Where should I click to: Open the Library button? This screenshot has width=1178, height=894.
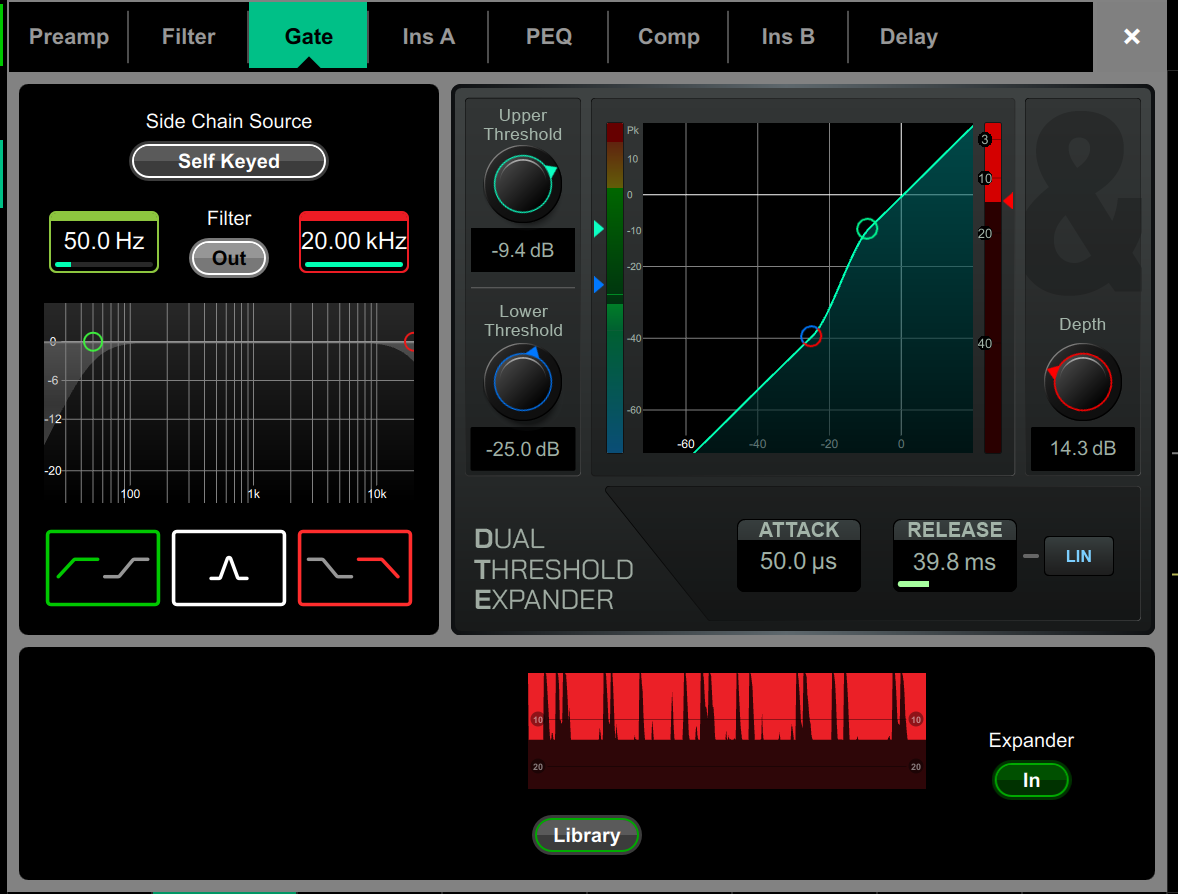[587, 835]
